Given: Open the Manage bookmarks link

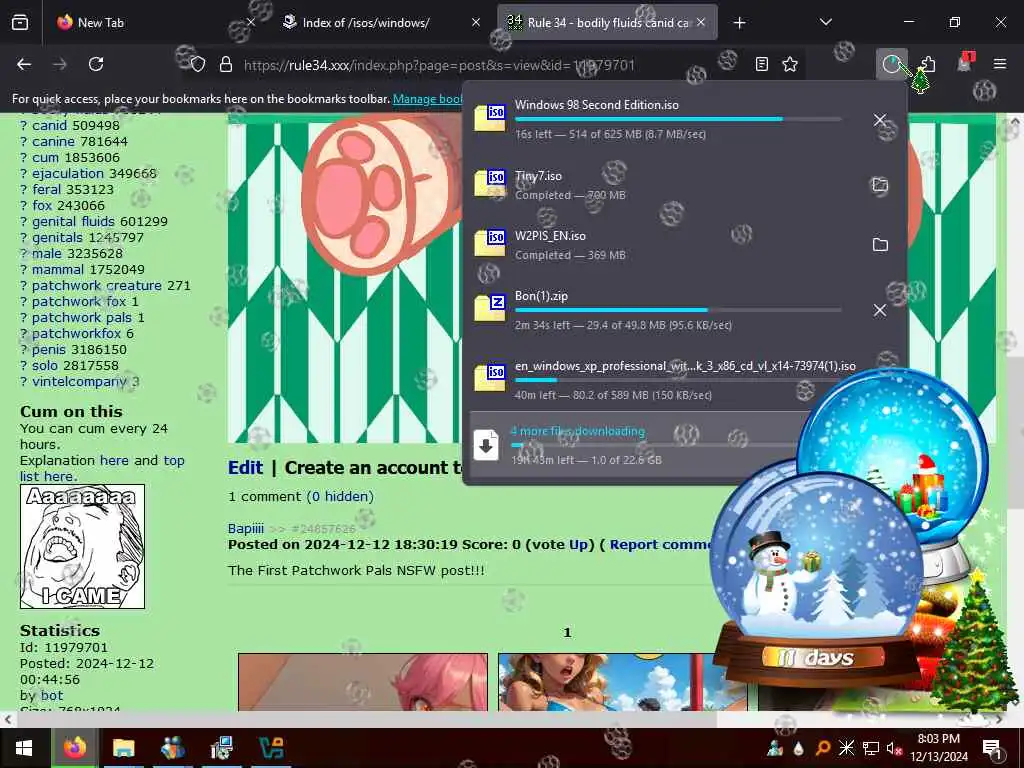Looking at the screenshot, I should [x=428, y=99].
